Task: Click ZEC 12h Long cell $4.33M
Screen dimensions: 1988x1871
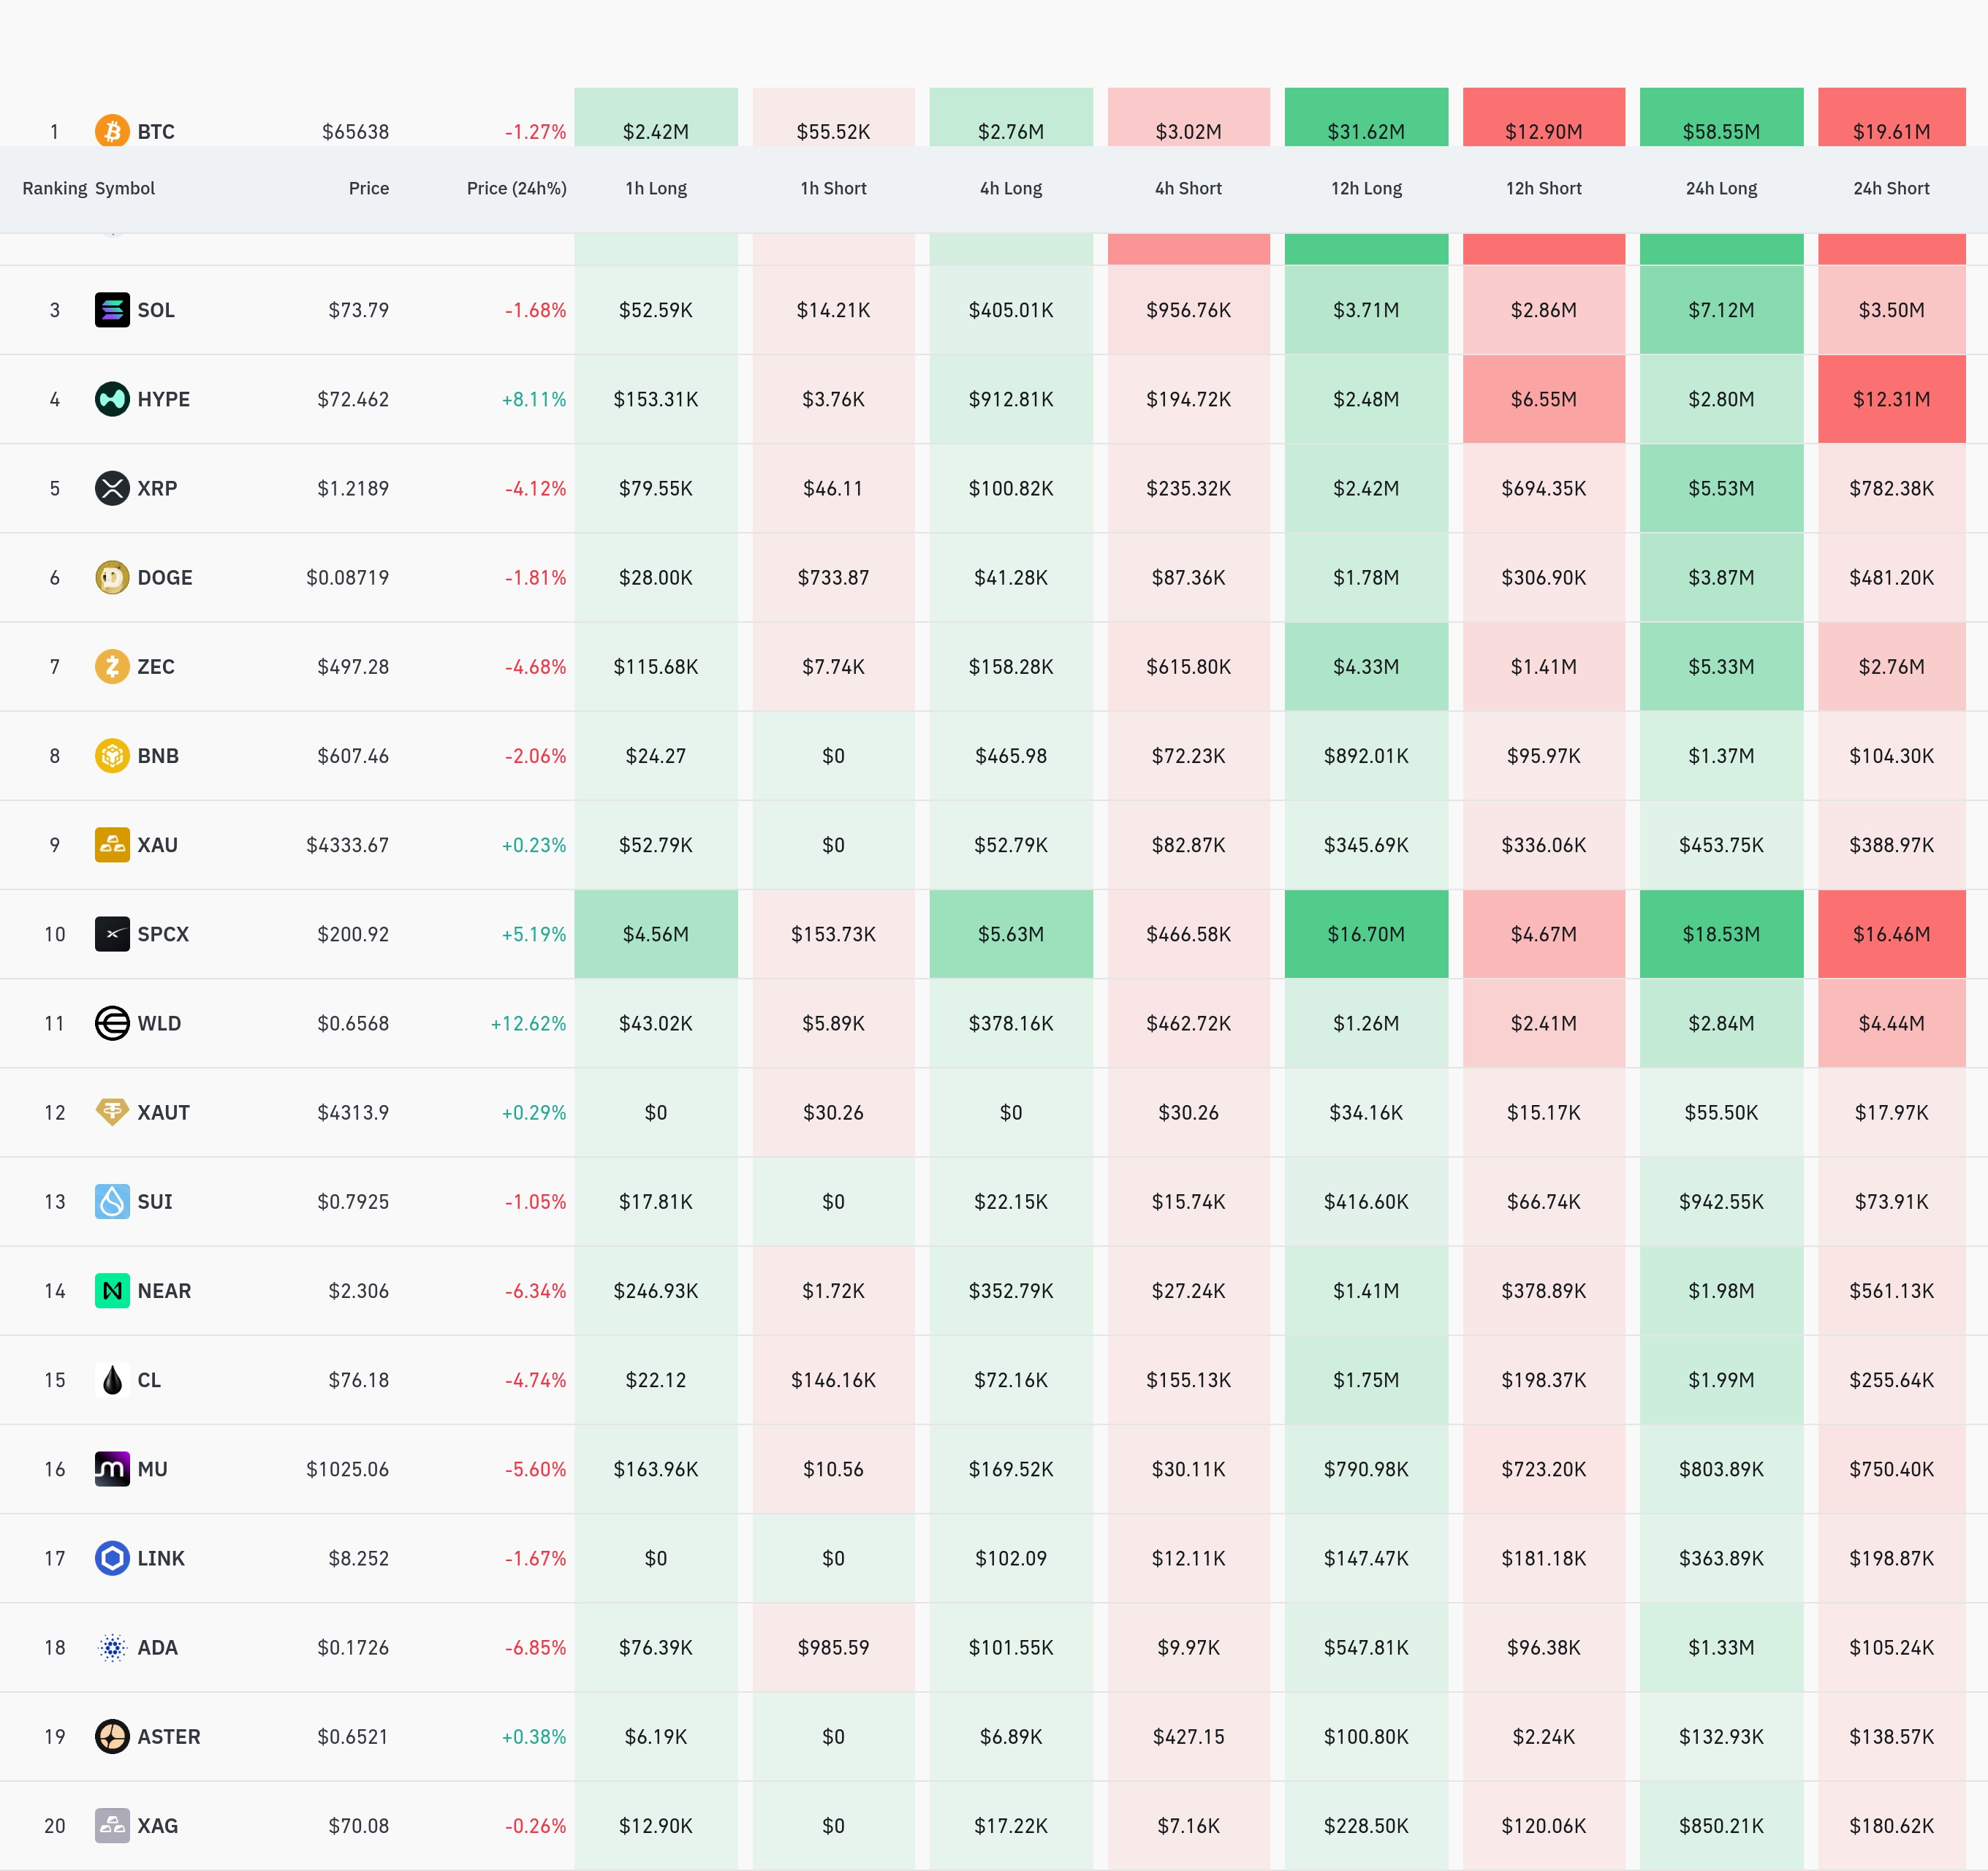Action: point(1366,666)
